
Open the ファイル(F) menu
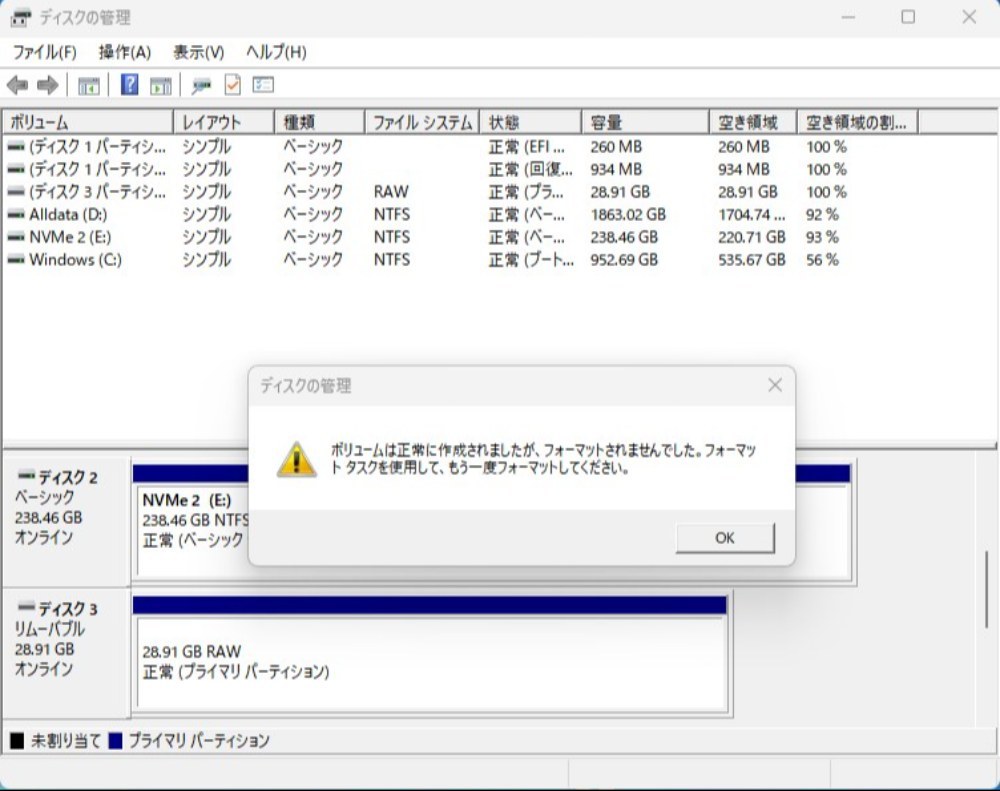(45, 52)
